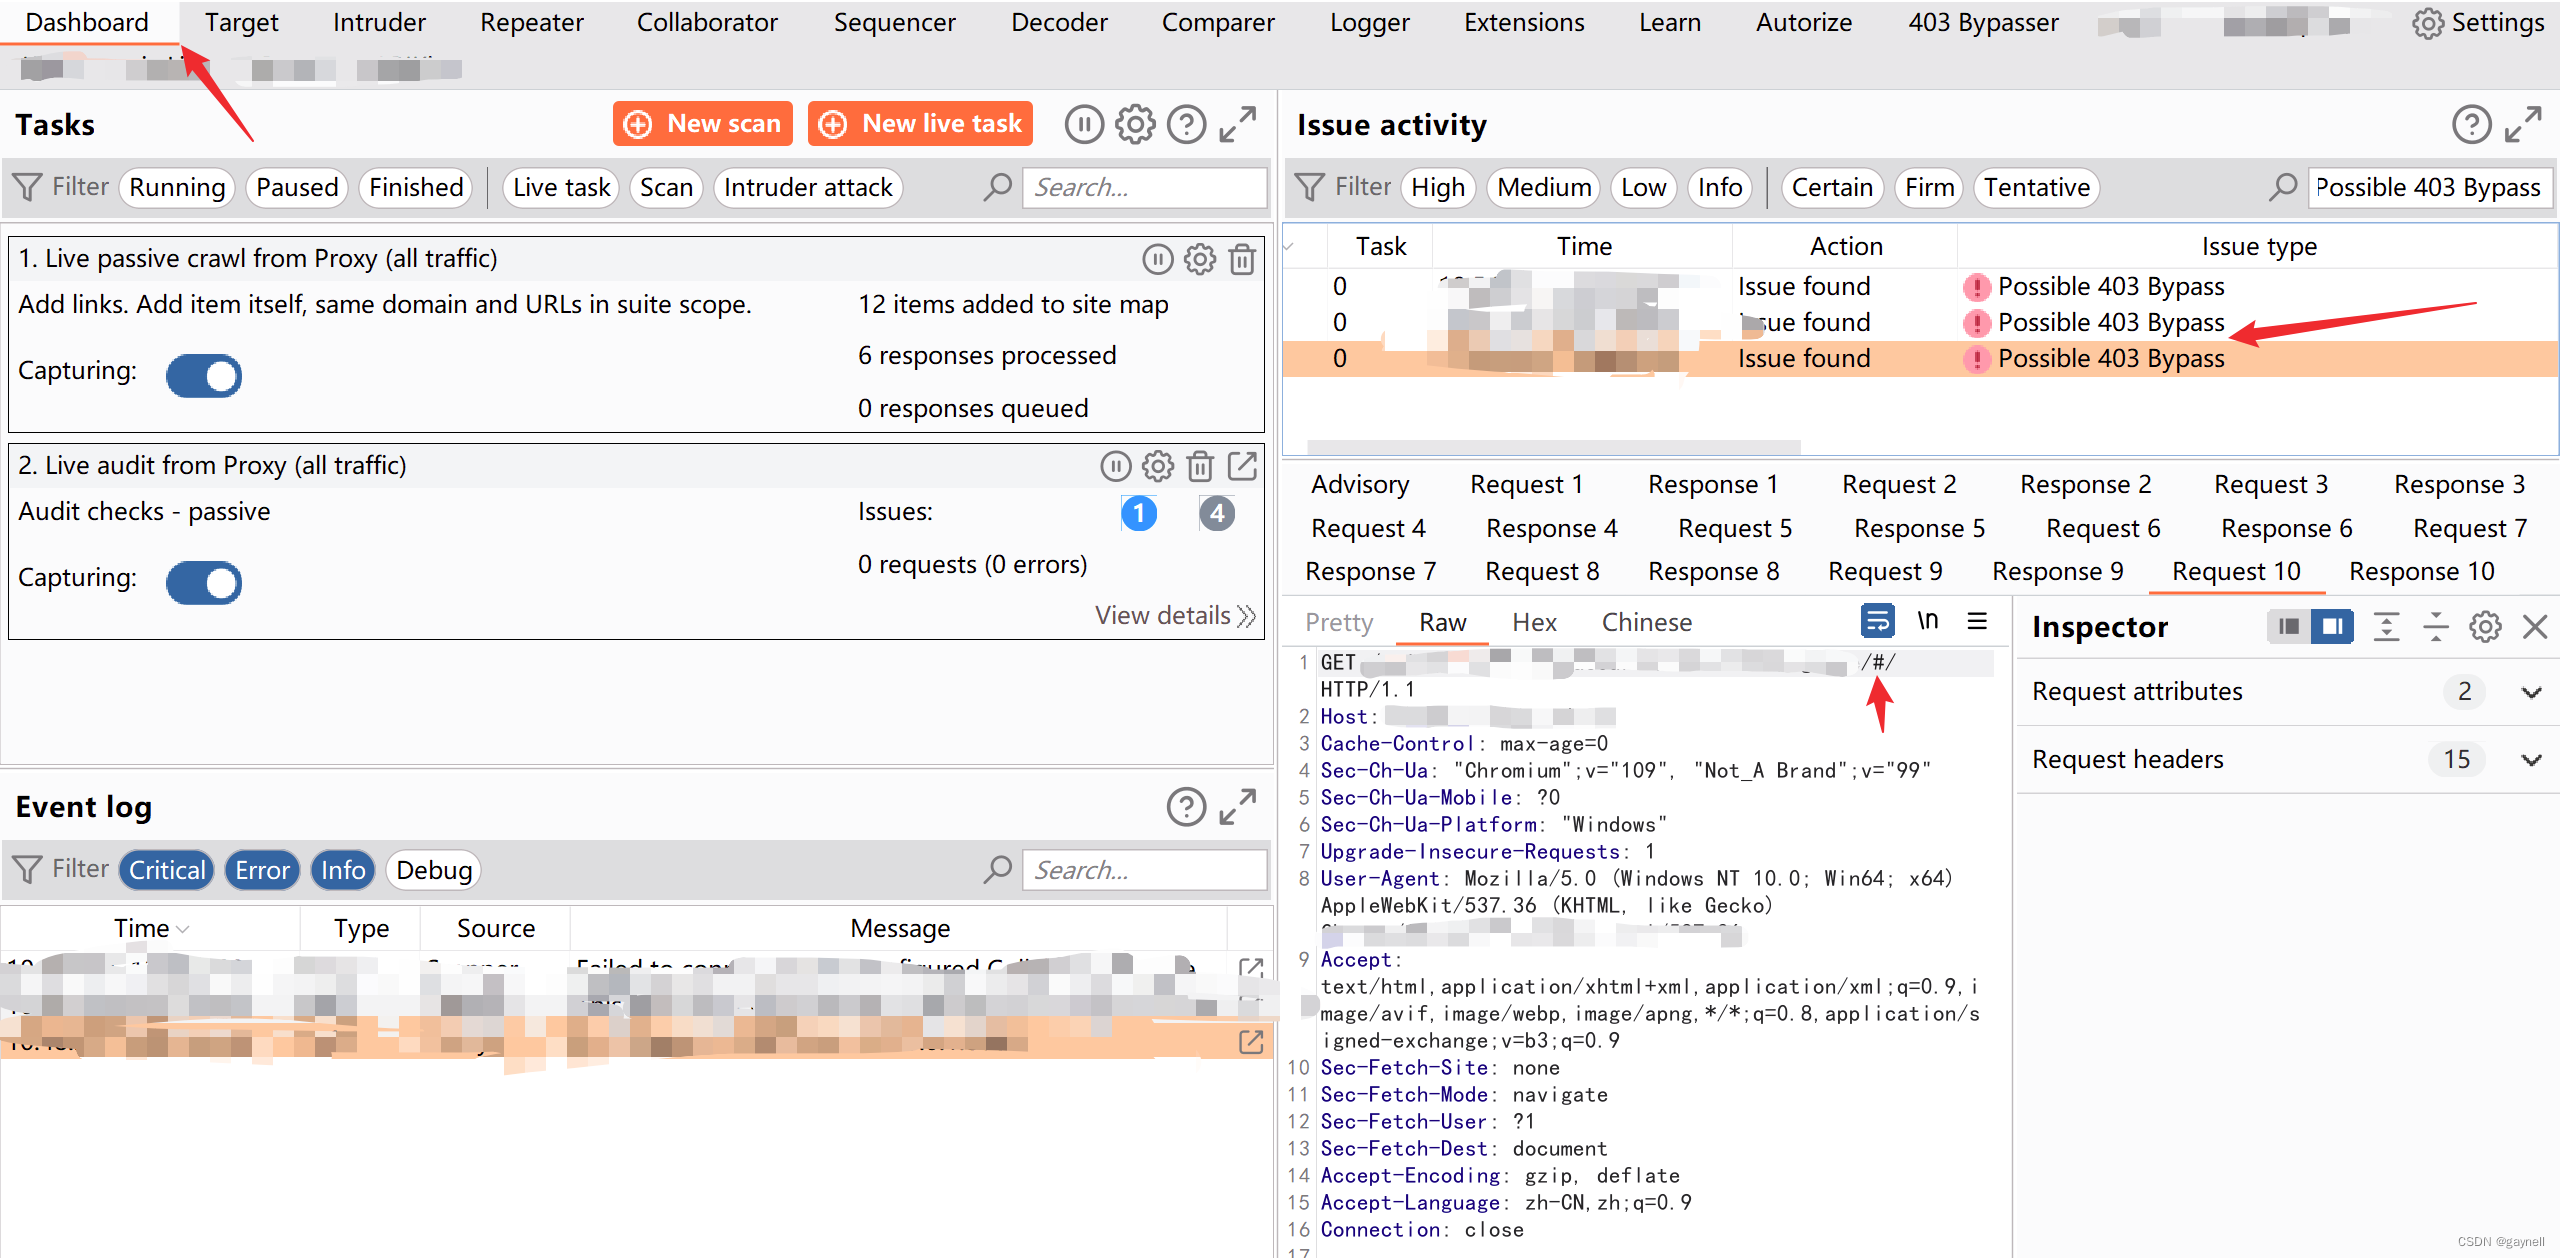Click the New scan button
Image resolution: width=2560 pixels, height=1258 pixels.
(703, 124)
